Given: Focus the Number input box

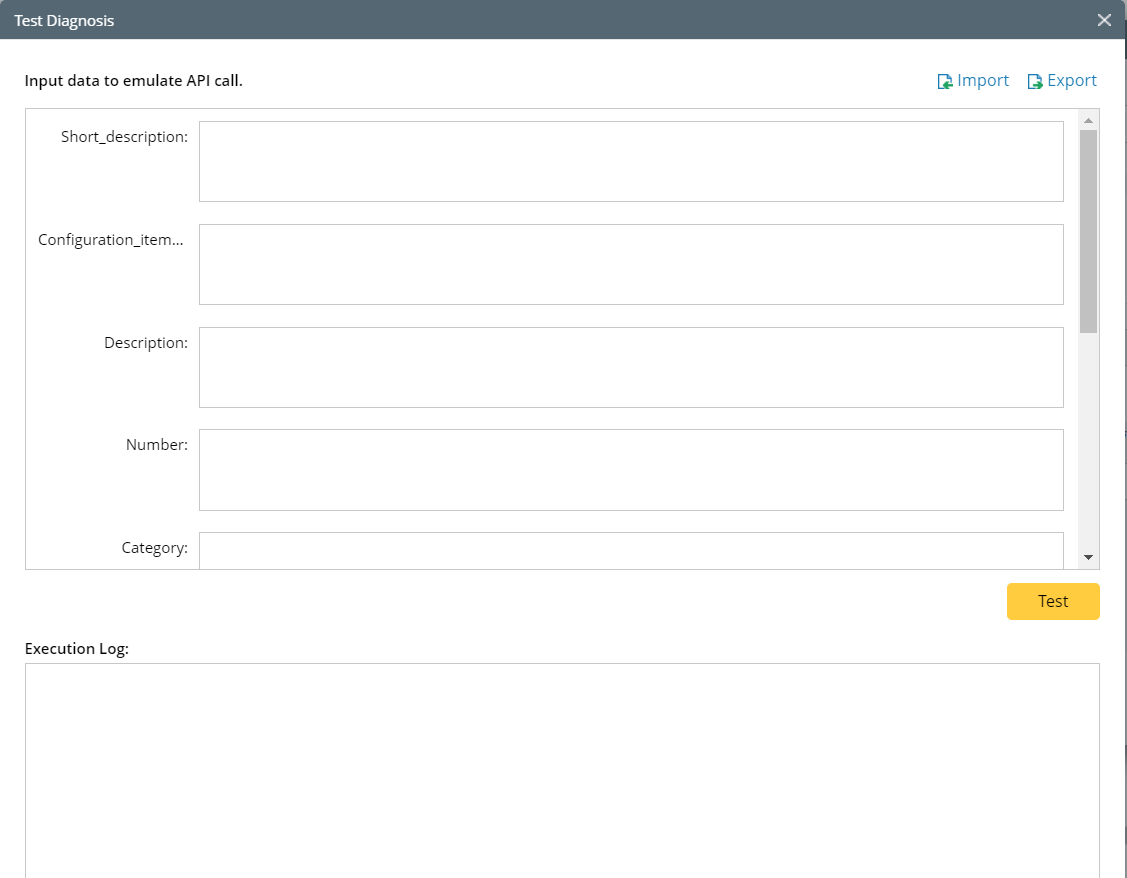Looking at the screenshot, I should (631, 470).
